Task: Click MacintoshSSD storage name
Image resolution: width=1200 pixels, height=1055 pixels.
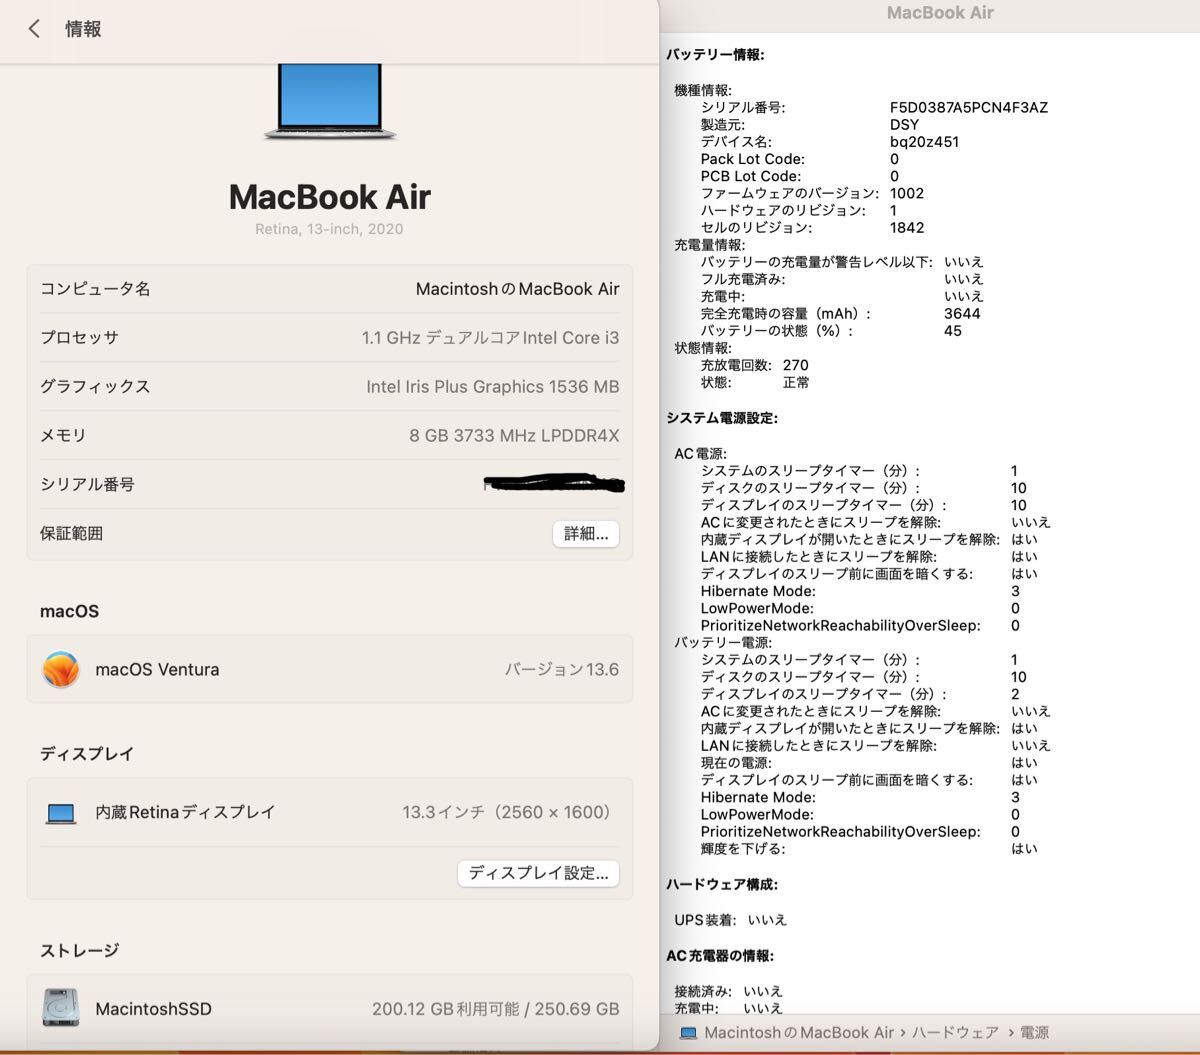Action: (x=153, y=1009)
